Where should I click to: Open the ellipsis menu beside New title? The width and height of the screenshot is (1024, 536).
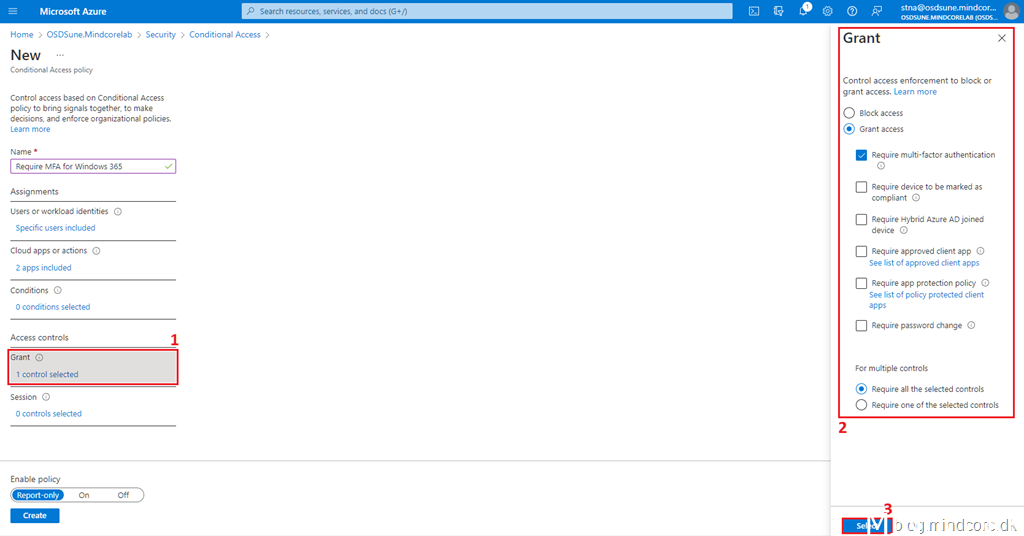pyautogui.click(x=60, y=55)
